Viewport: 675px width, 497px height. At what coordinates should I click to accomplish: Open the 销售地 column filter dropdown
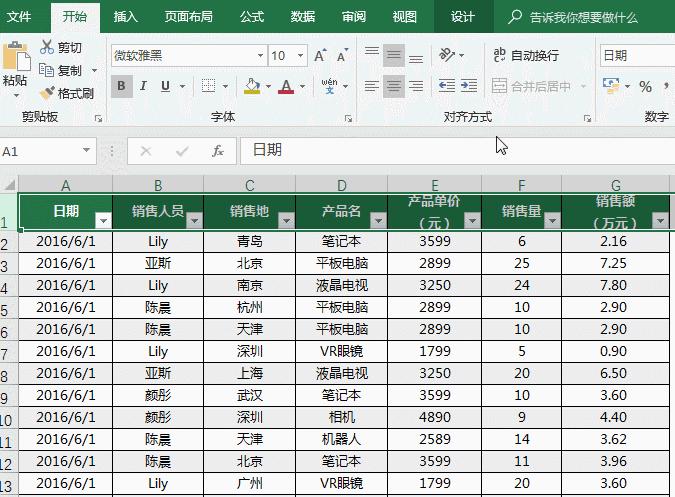286,221
